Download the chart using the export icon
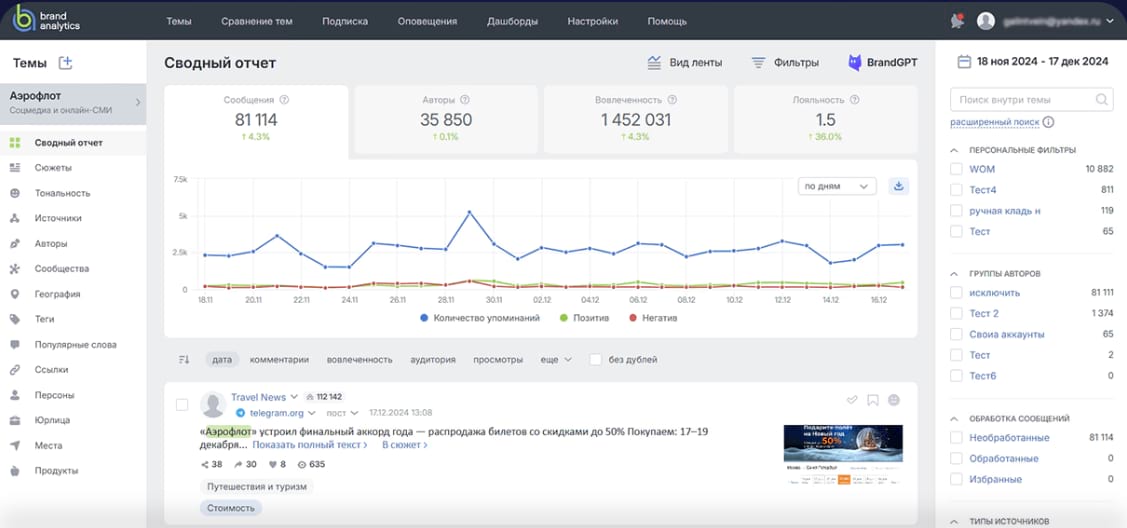The height and width of the screenshot is (528, 1127). (898, 186)
